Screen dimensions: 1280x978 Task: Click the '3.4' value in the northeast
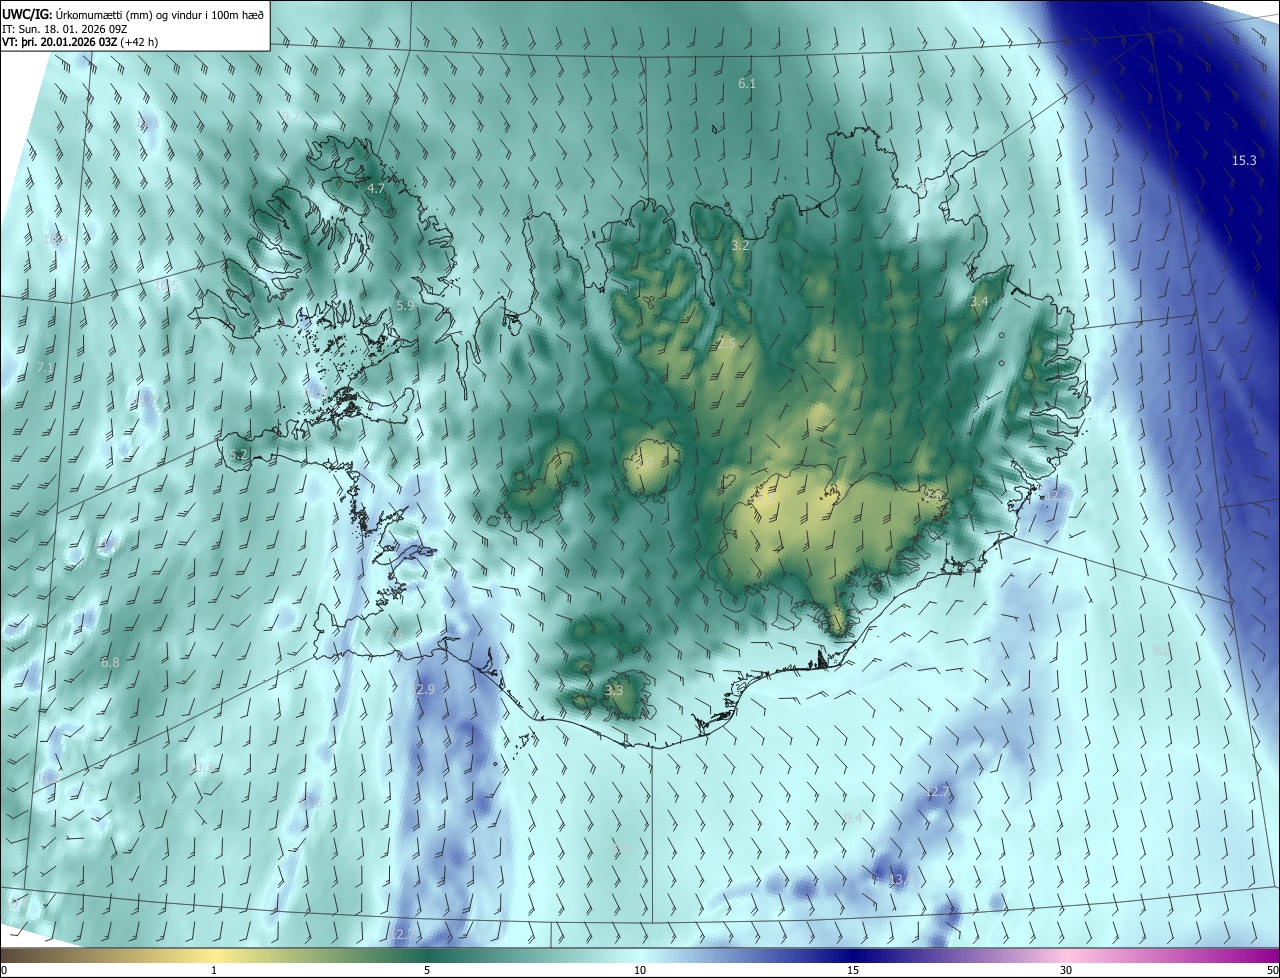pos(979,301)
